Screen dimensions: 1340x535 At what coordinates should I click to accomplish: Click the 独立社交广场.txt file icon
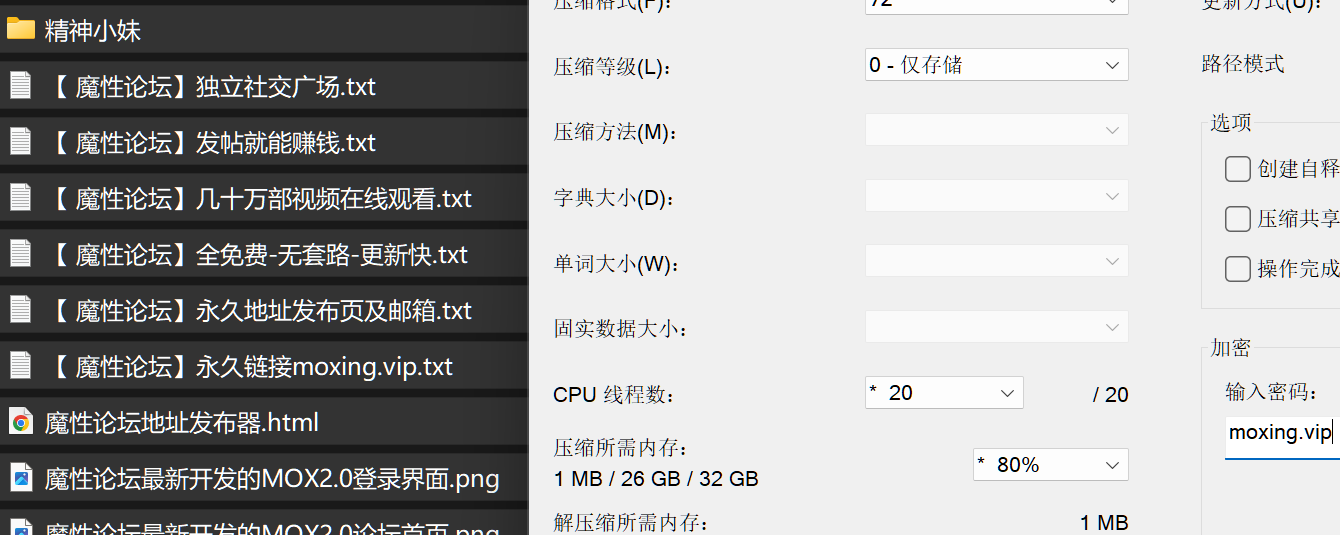click(20, 86)
